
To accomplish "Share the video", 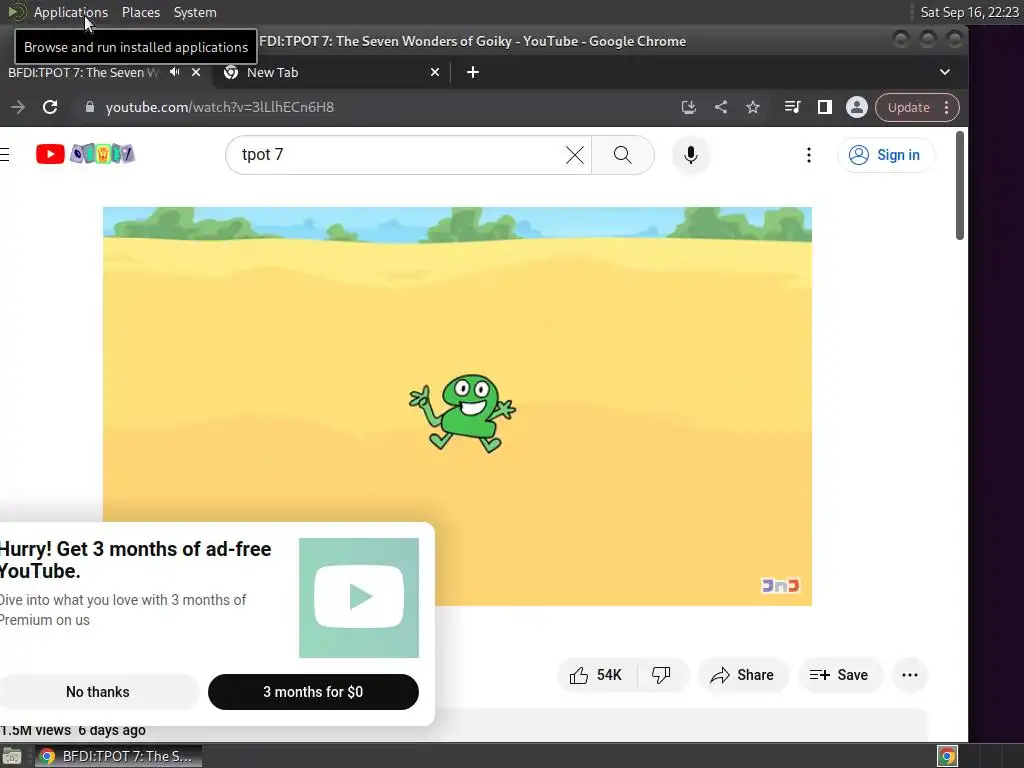I will coord(743,675).
